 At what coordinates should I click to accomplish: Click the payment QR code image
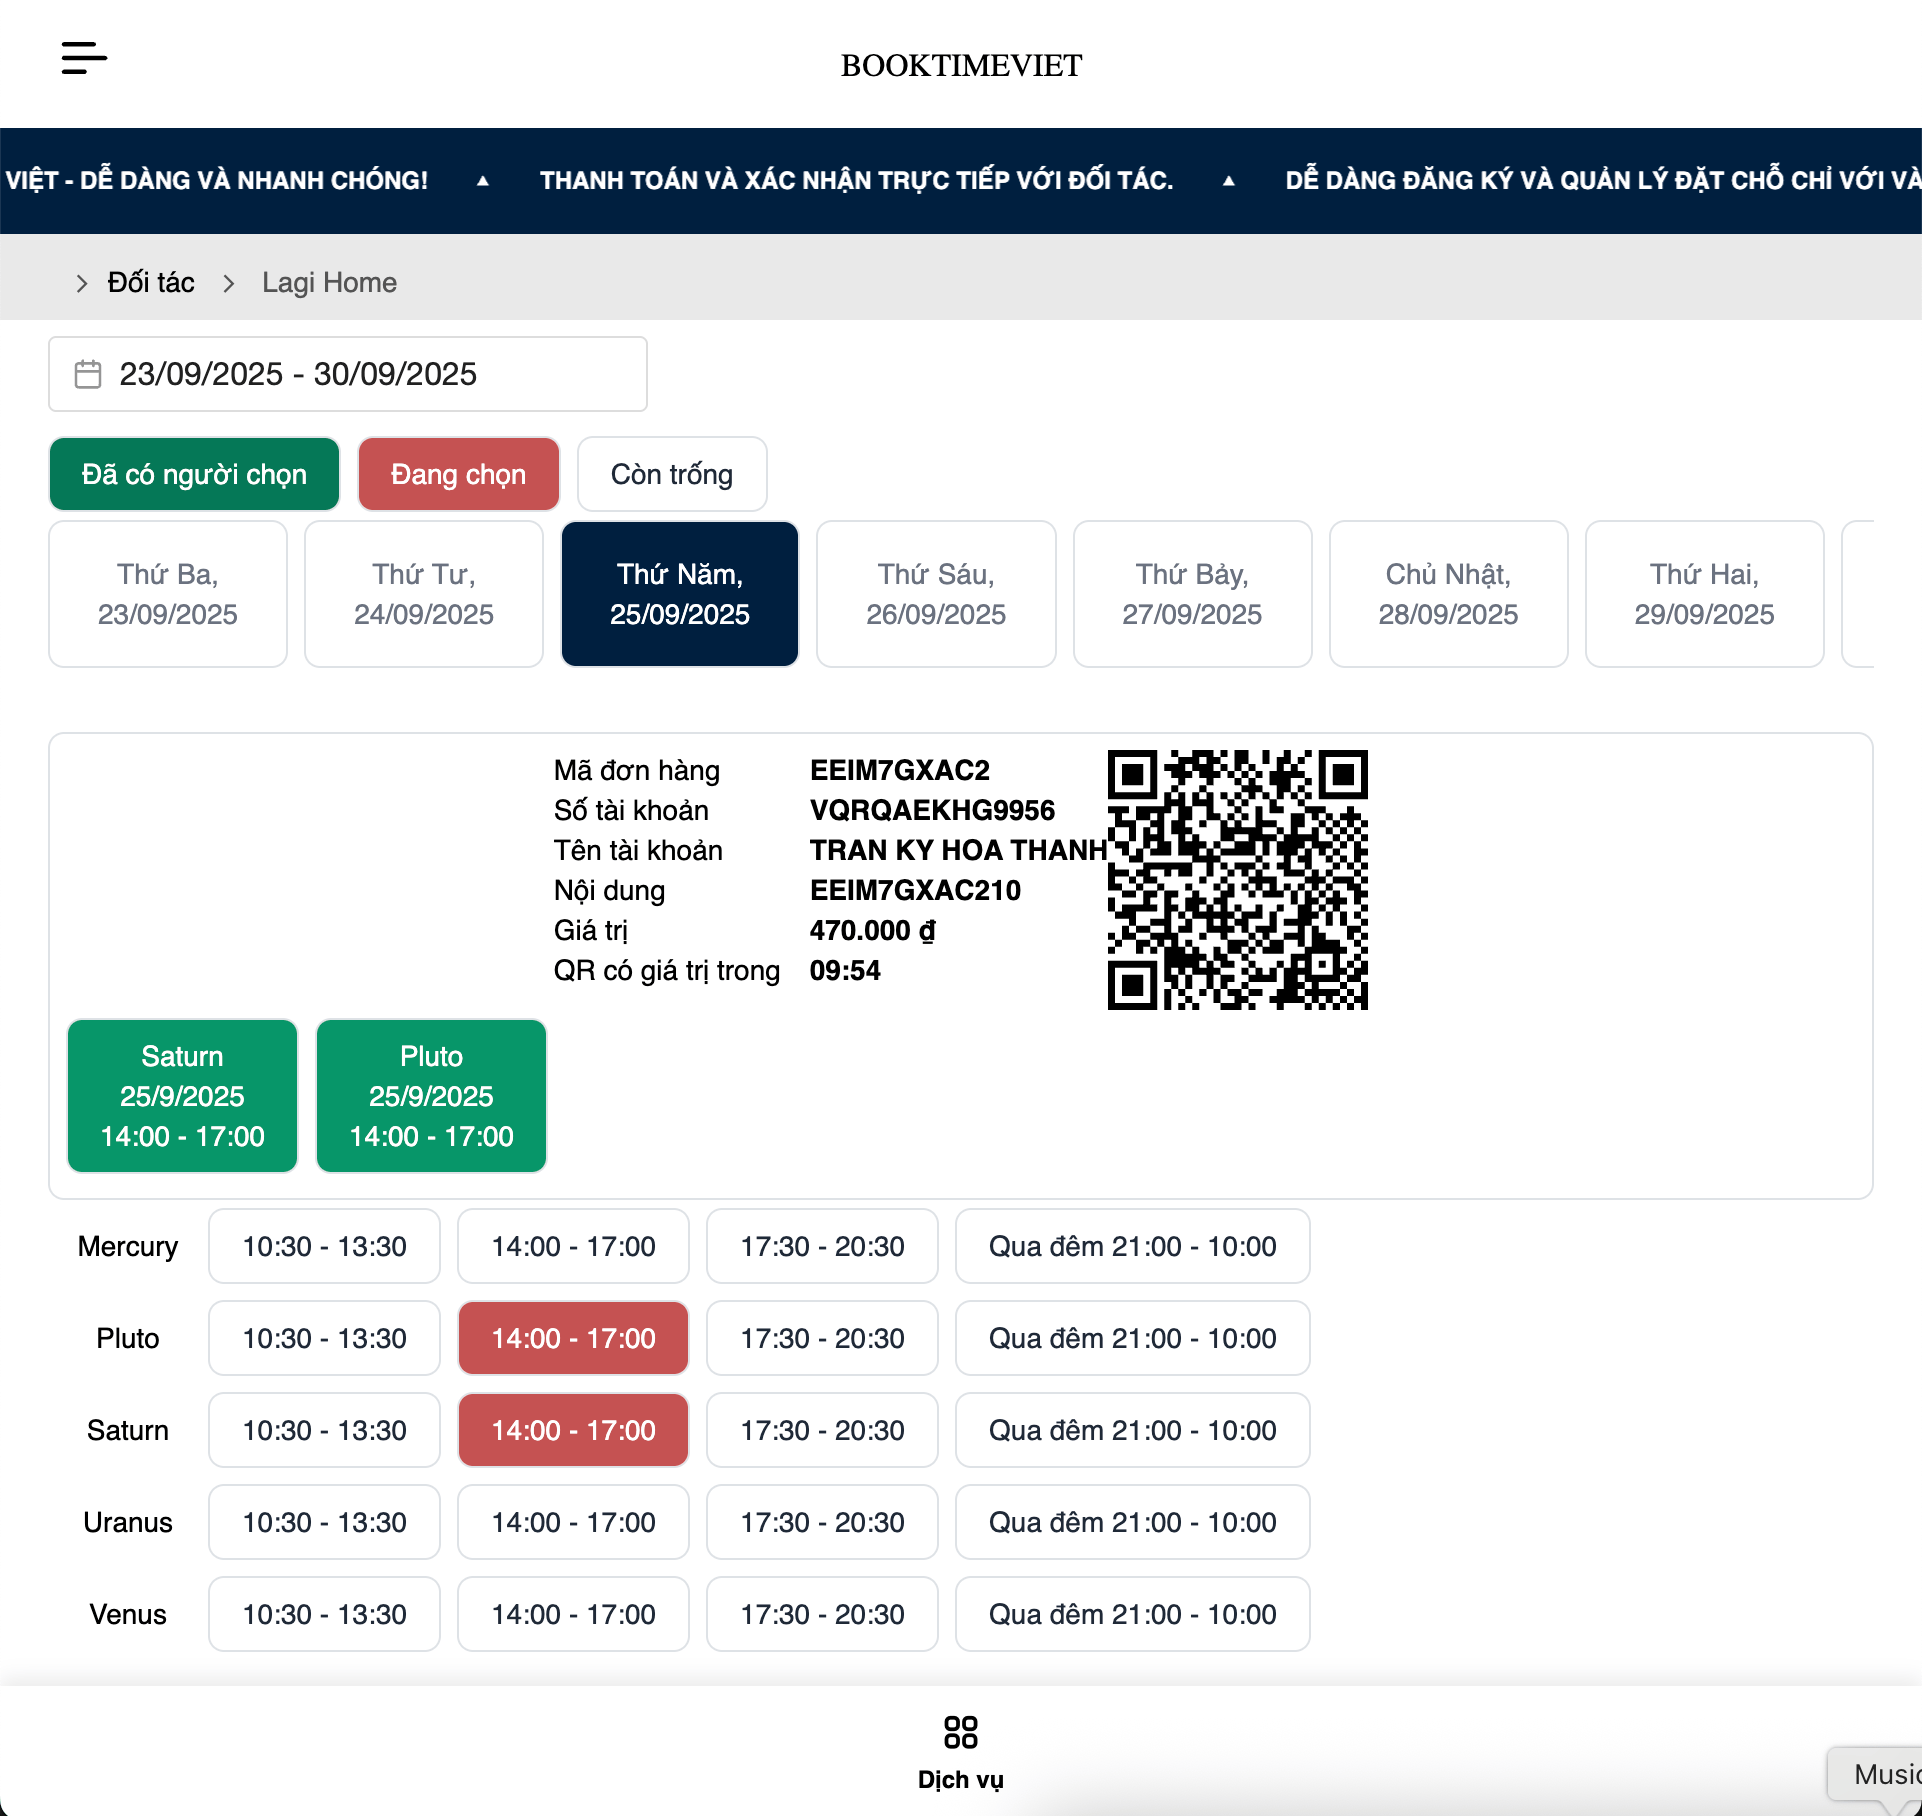point(1237,879)
